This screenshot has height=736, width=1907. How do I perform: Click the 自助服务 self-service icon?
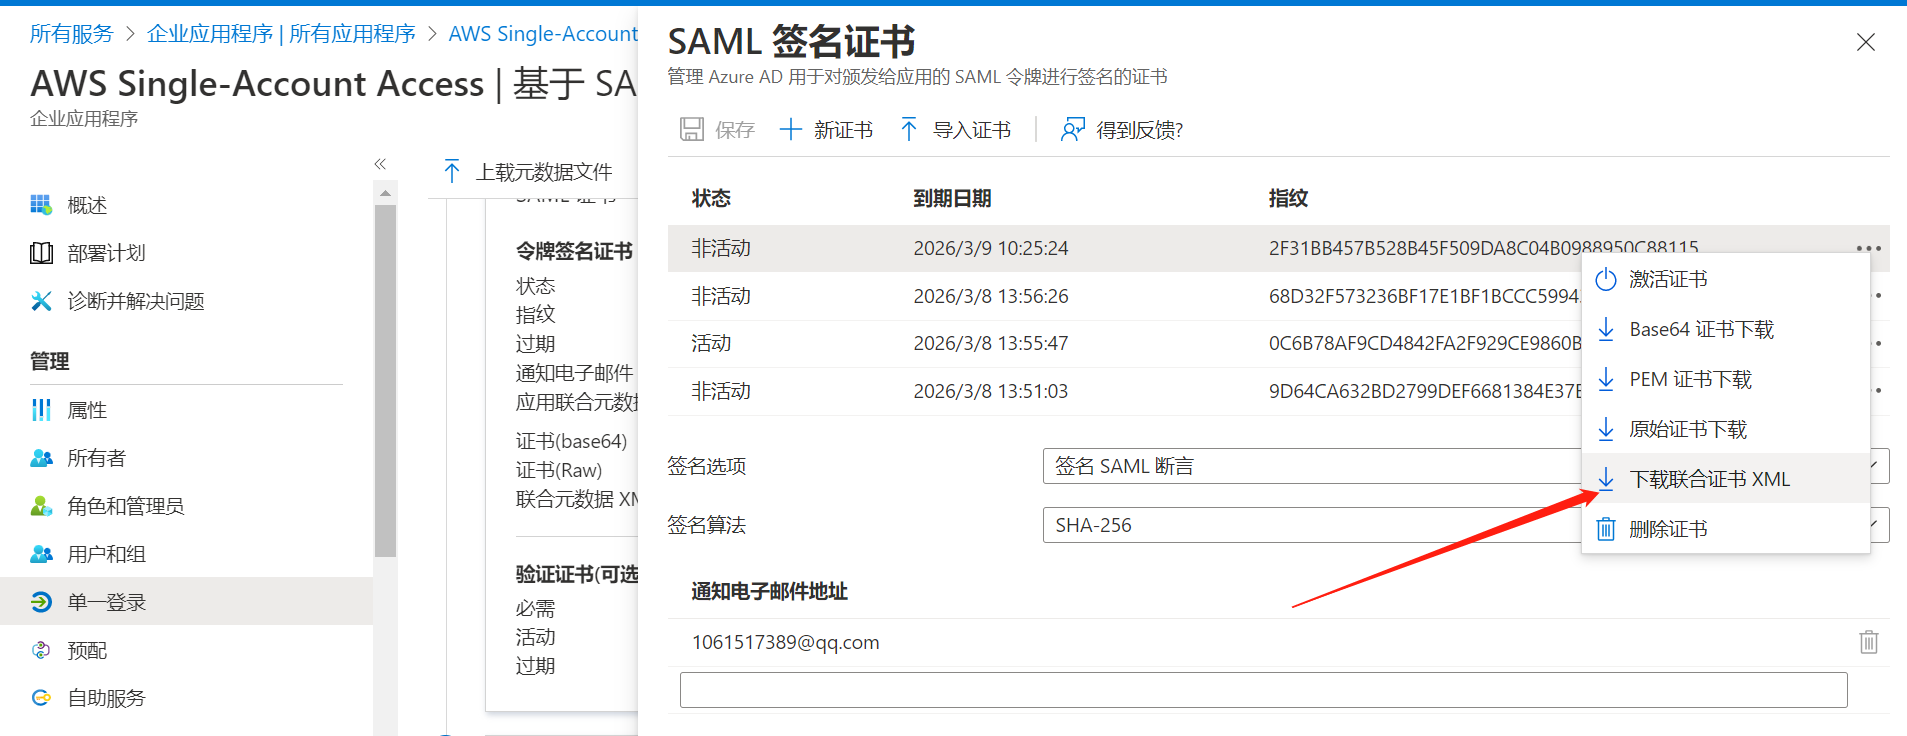coord(41,698)
